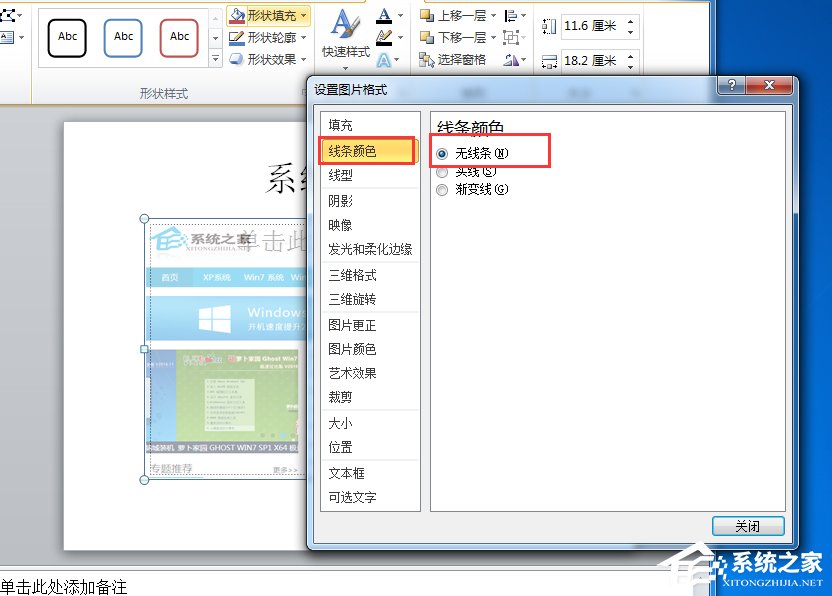
Task: Switch to the 阴影 (Shadow) category
Action: [x=342, y=199]
